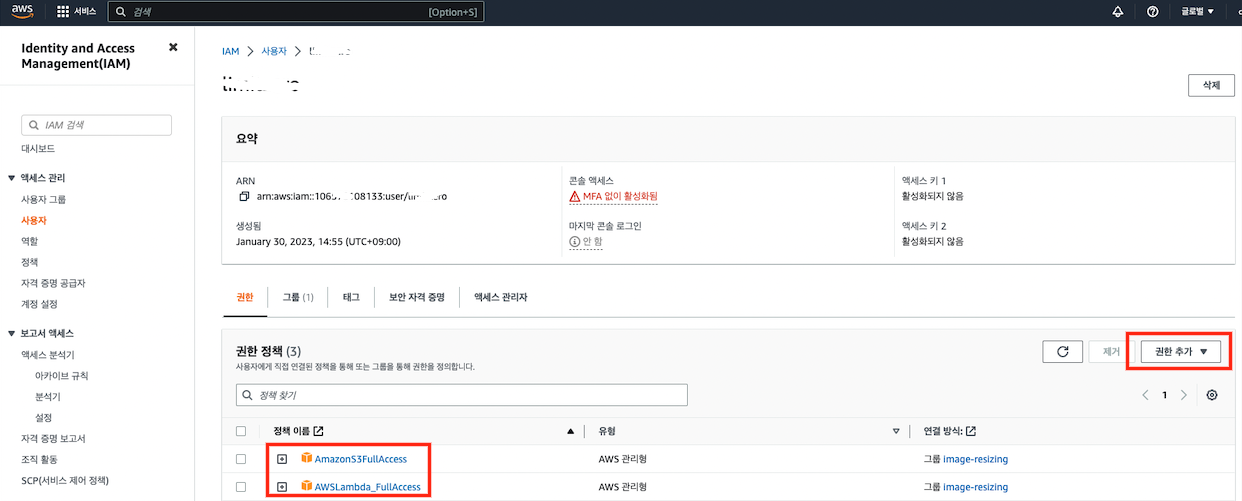Open Users breadcrumb link
Image resolution: width=1242 pixels, height=501 pixels.
click(273, 51)
